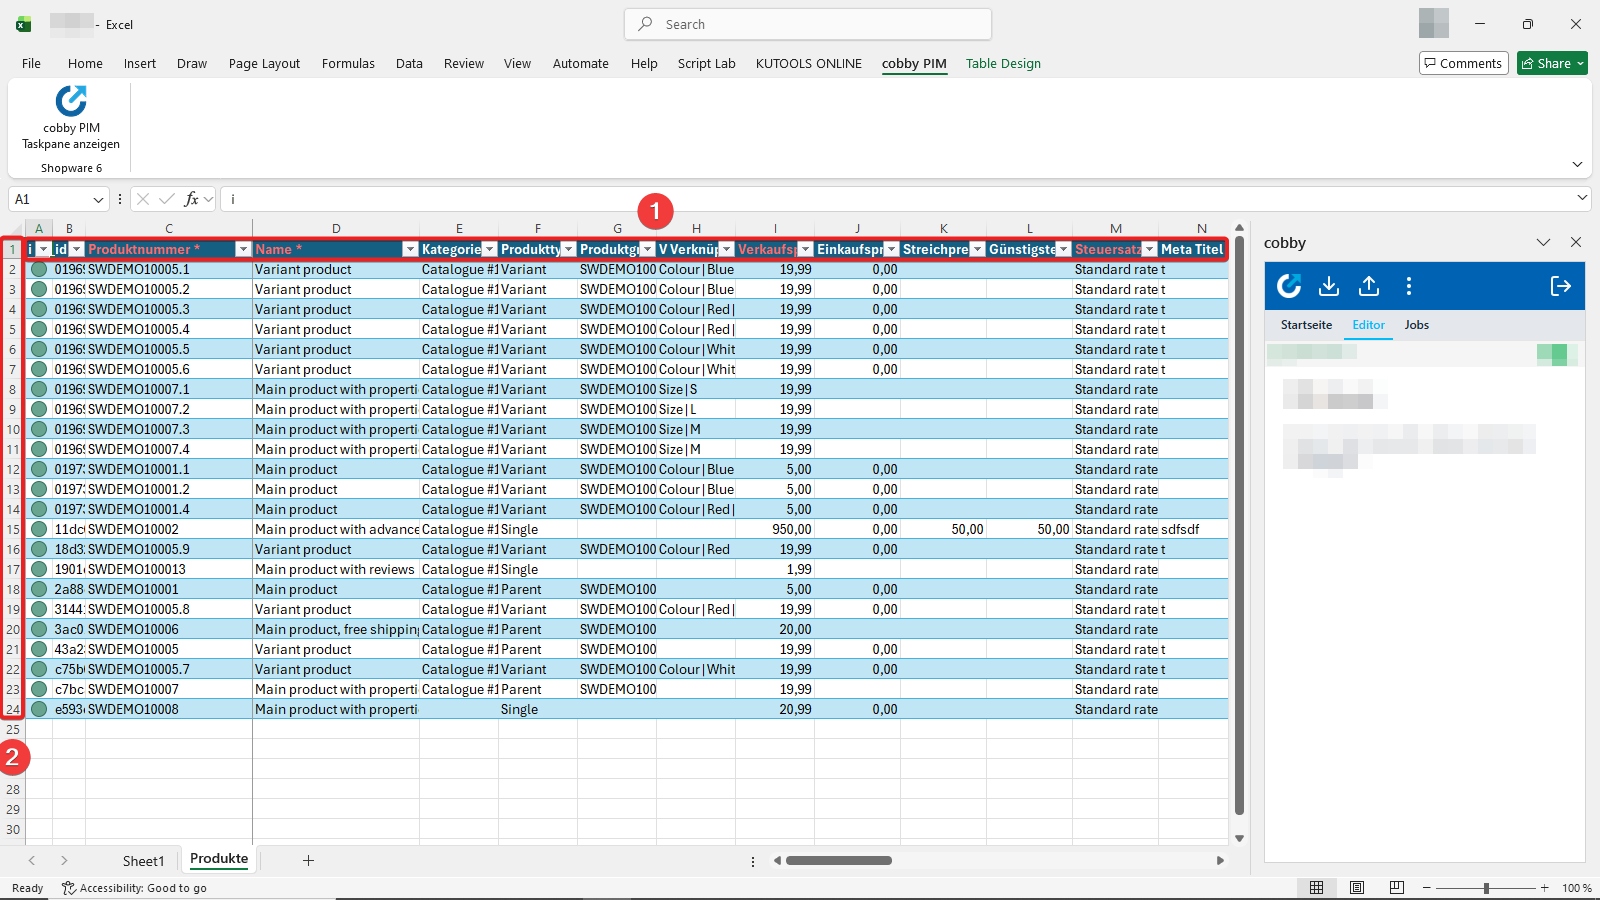Switch to the Sheet1 worksheet tab
This screenshot has height=900, width=1600.
pos(143,860)
